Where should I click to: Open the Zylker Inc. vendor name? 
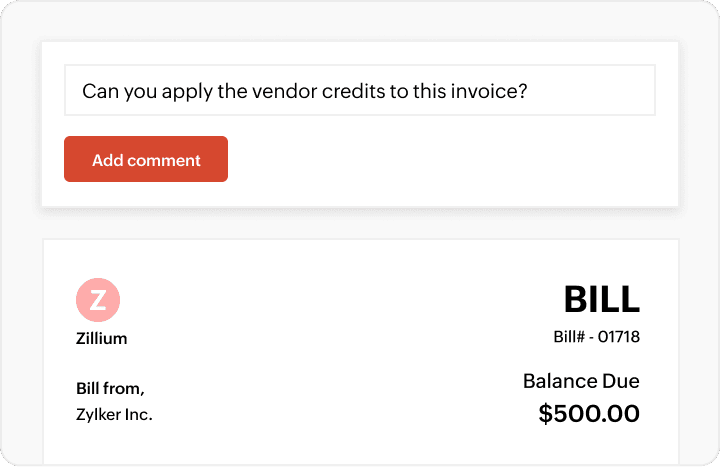coord(114,413)
